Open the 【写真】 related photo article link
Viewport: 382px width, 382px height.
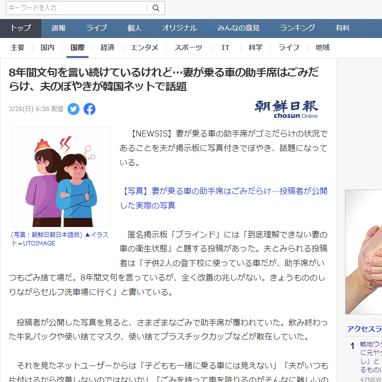pyautogui.click(x=224, y=198)
